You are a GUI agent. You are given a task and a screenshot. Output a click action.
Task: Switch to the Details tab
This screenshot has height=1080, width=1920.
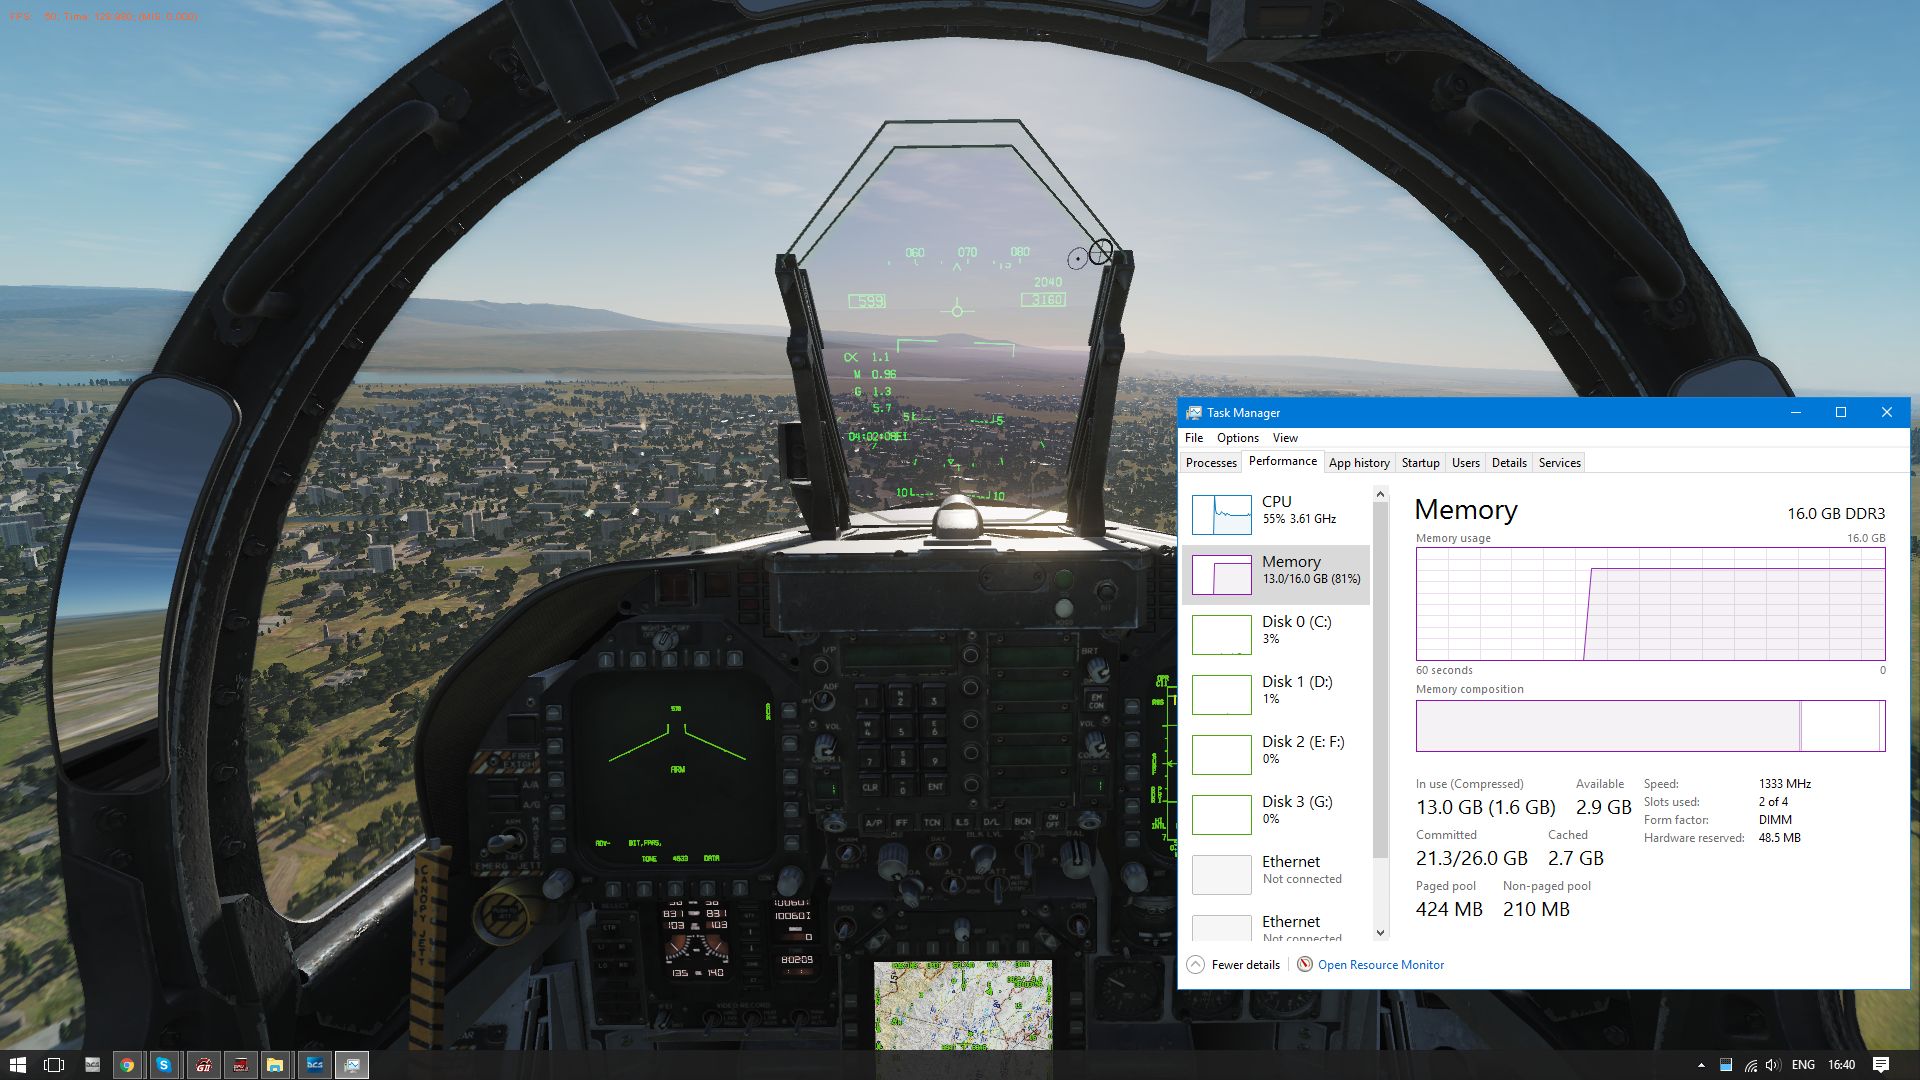tap(1509, 463)
